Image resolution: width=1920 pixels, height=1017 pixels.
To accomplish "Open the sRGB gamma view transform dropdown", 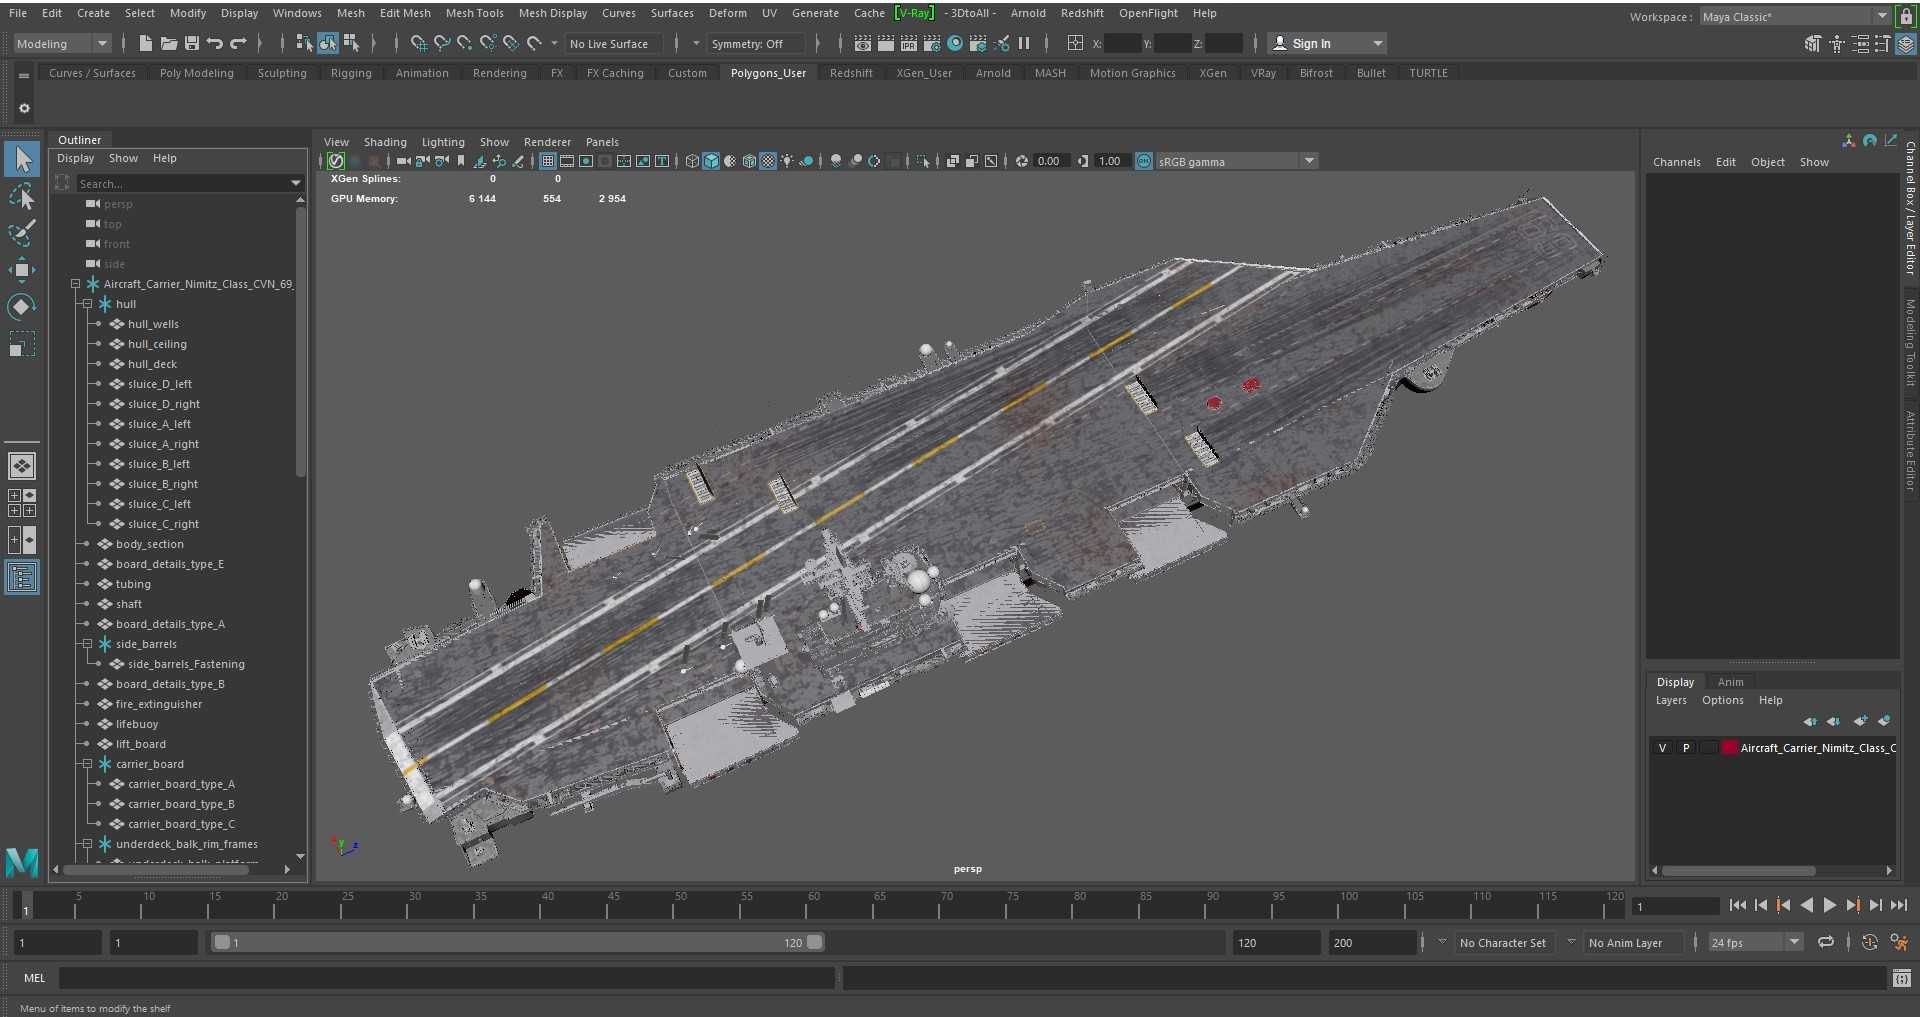I will point(1237,161).
